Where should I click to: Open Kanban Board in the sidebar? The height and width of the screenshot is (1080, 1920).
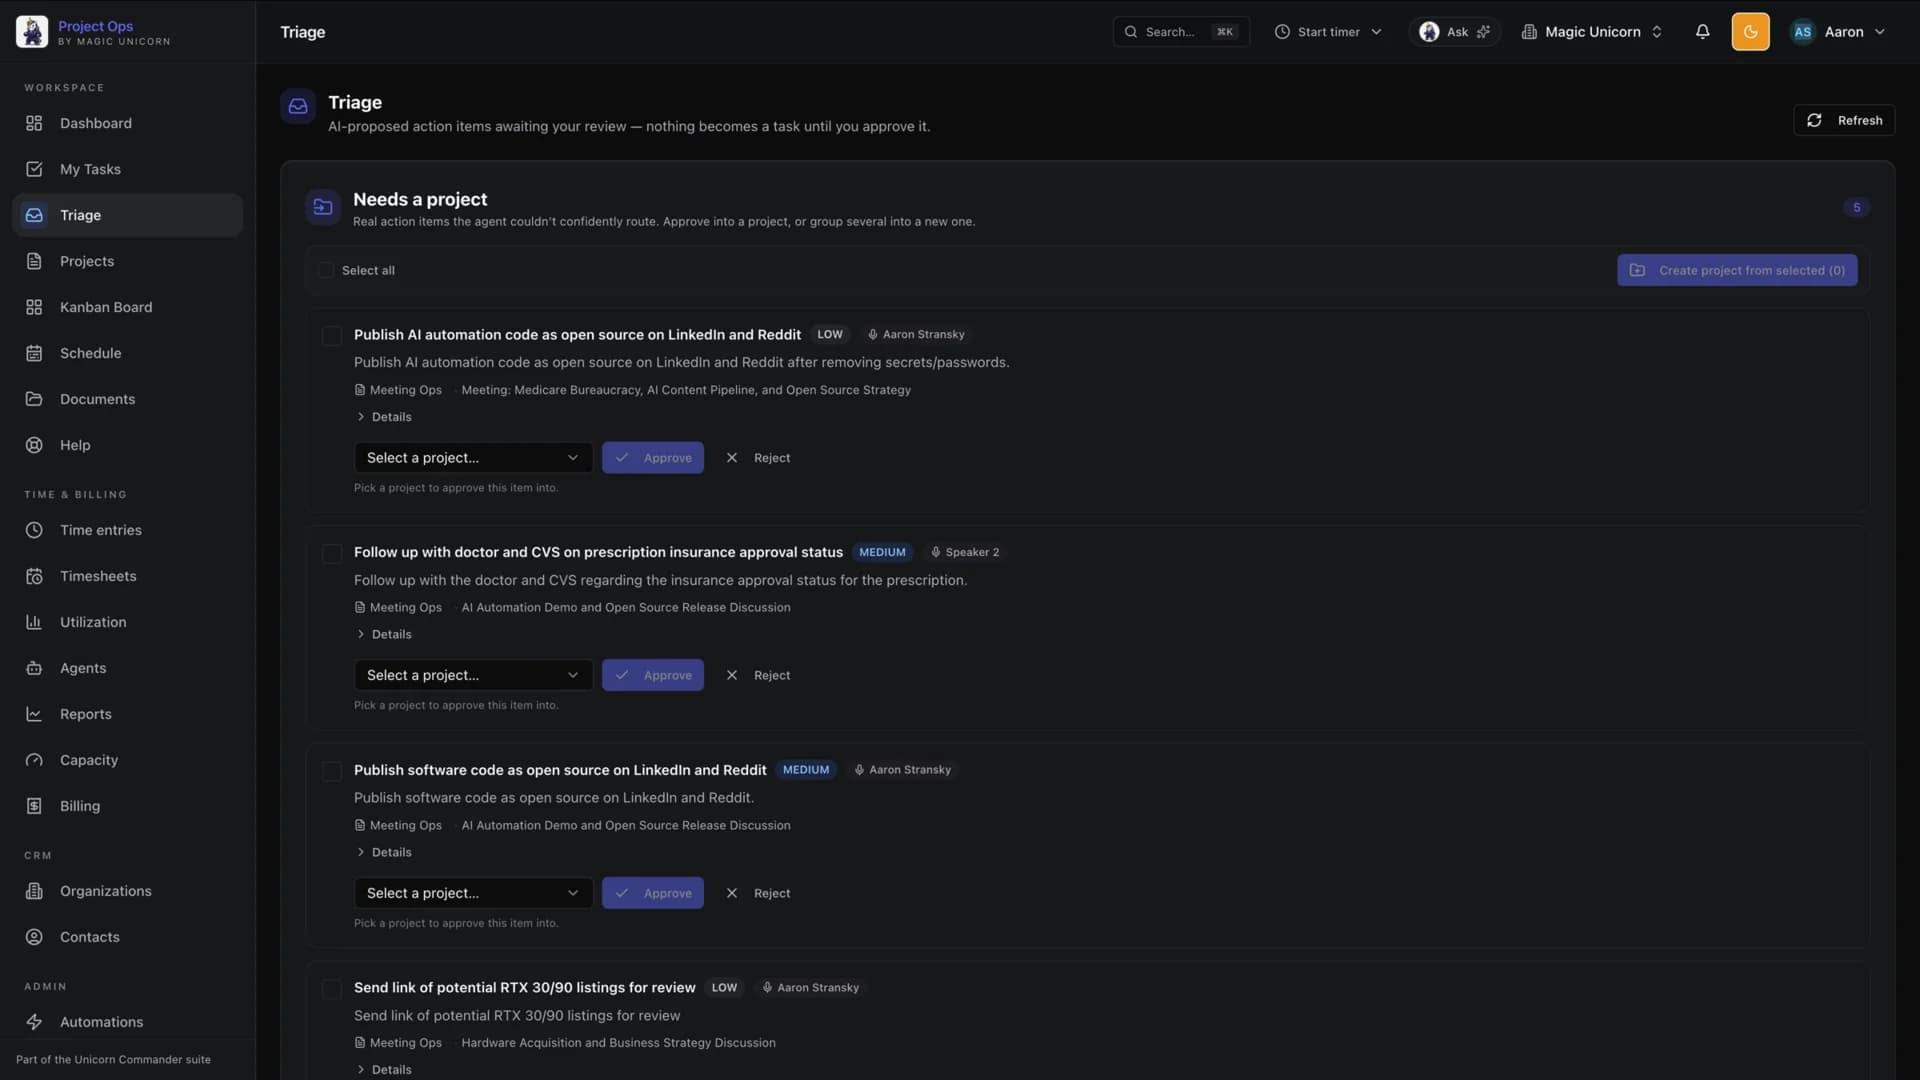[x=127, y=307]
